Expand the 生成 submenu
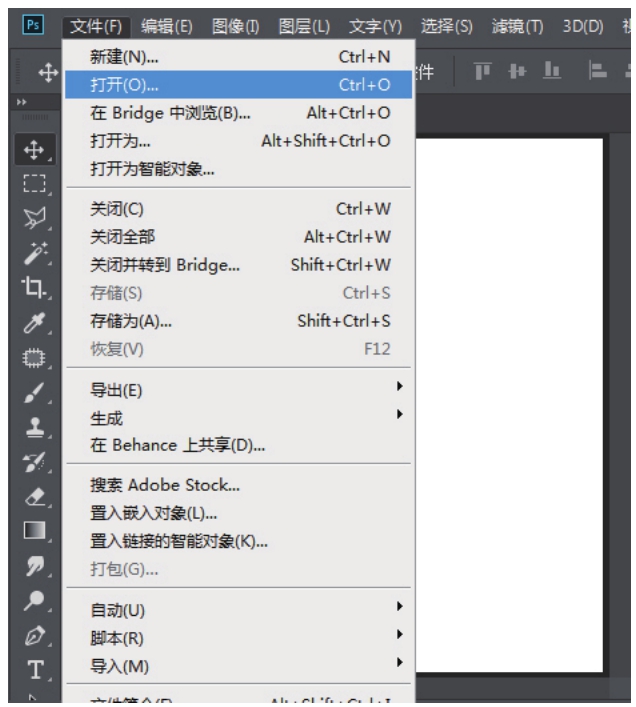Viewport: 636px width, 707px height. (x=238, y=418)
